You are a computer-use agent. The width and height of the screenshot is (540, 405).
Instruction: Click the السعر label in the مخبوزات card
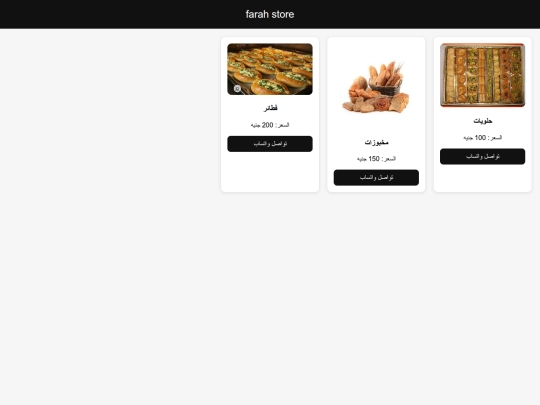pyautogui.click(x=388, y=159)
